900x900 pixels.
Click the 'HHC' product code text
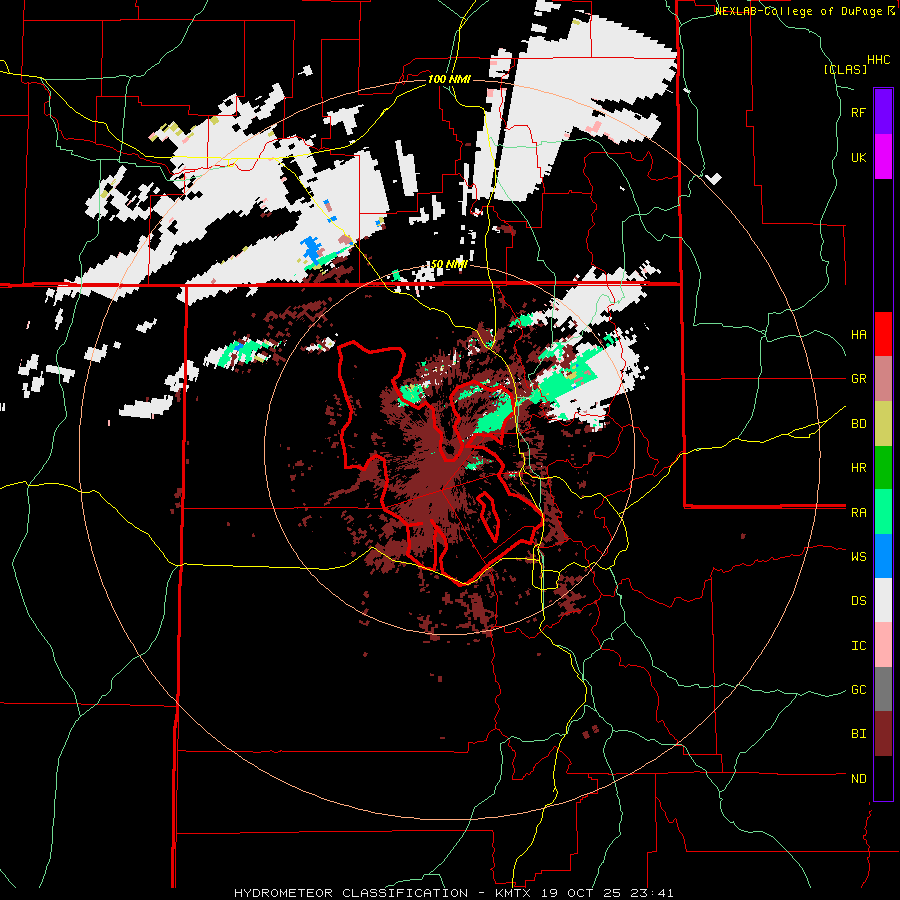(x=878, y=60)
